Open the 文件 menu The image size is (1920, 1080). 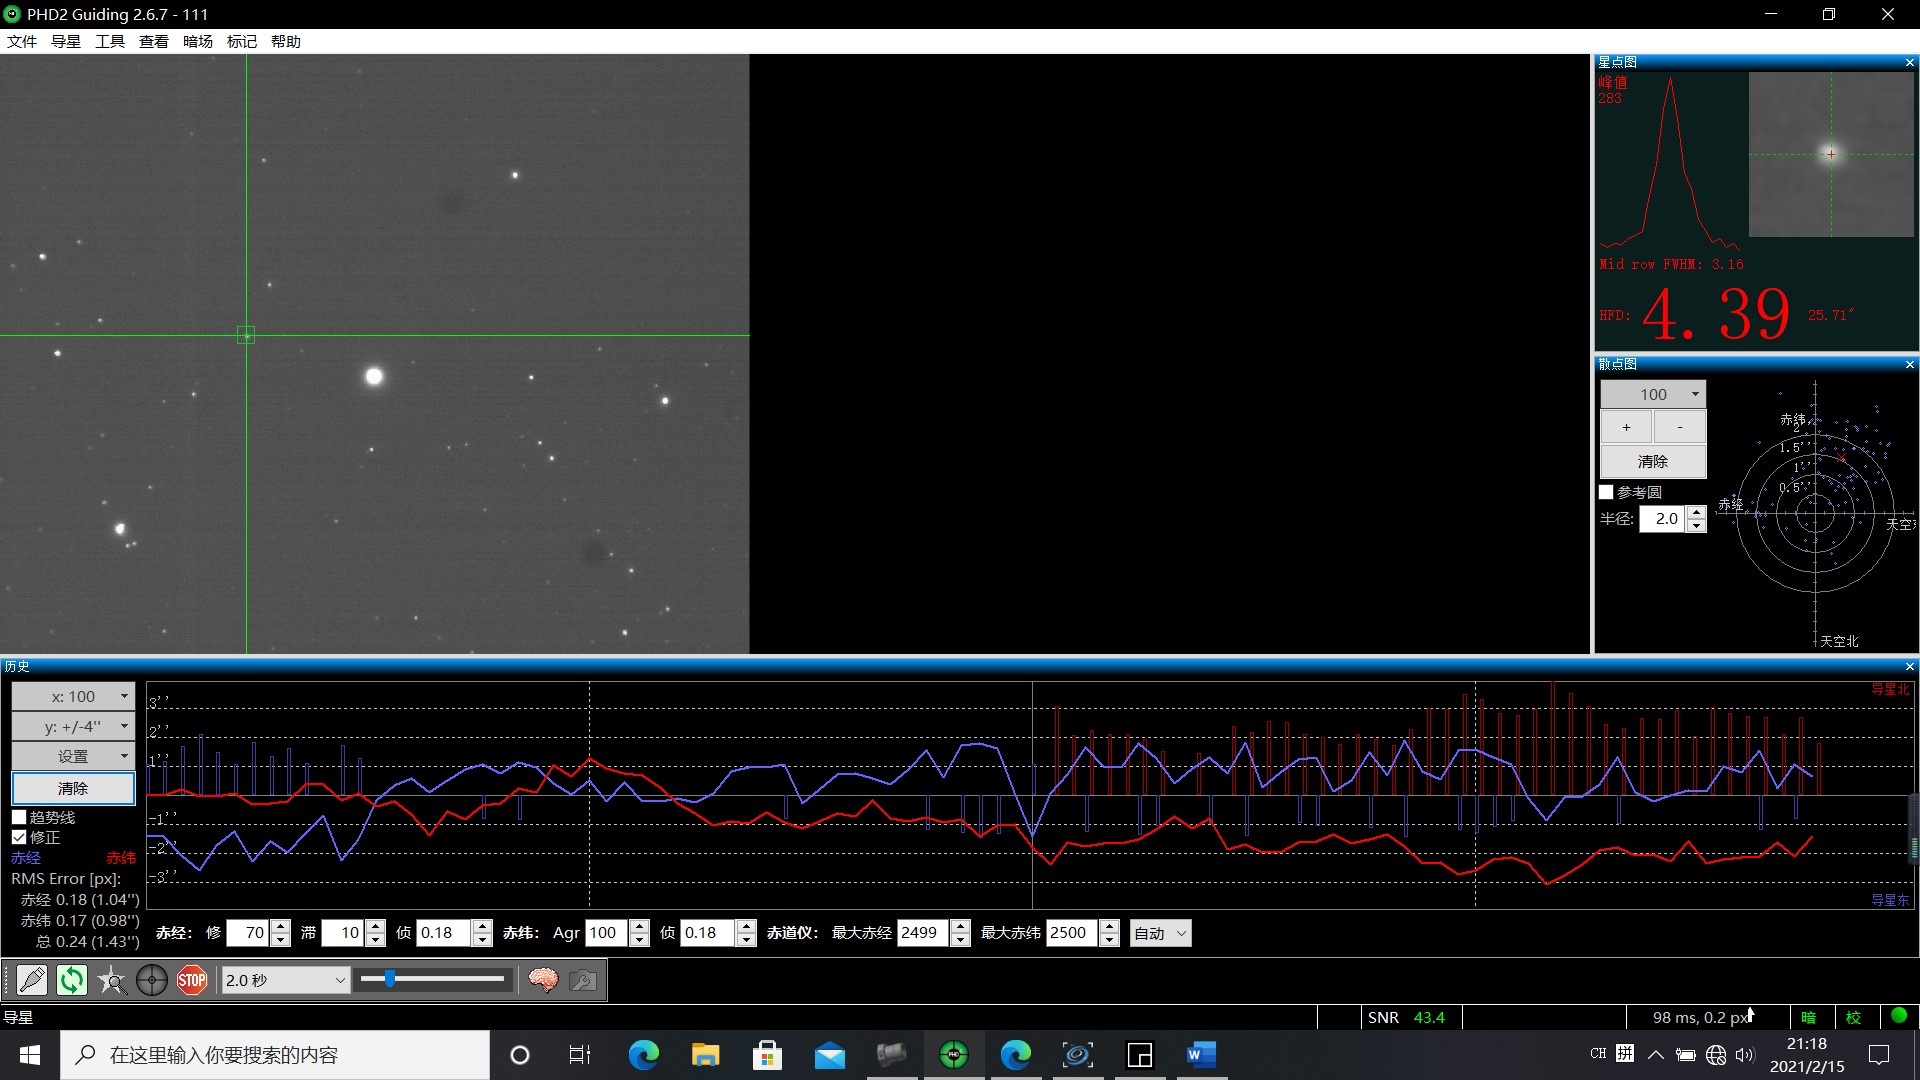[x=22, y=41]
